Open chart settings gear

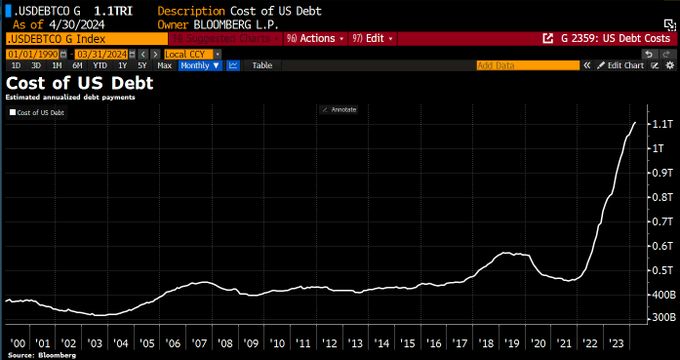click(x=670, y=65)
